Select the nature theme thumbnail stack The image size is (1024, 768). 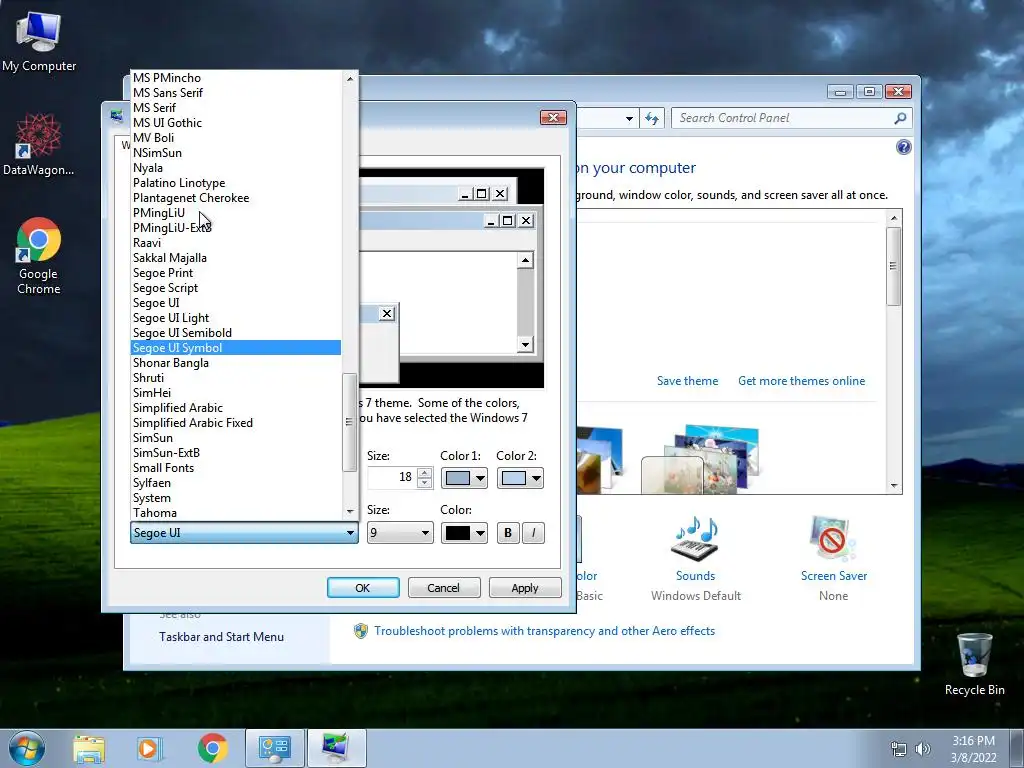pos(701,458)
